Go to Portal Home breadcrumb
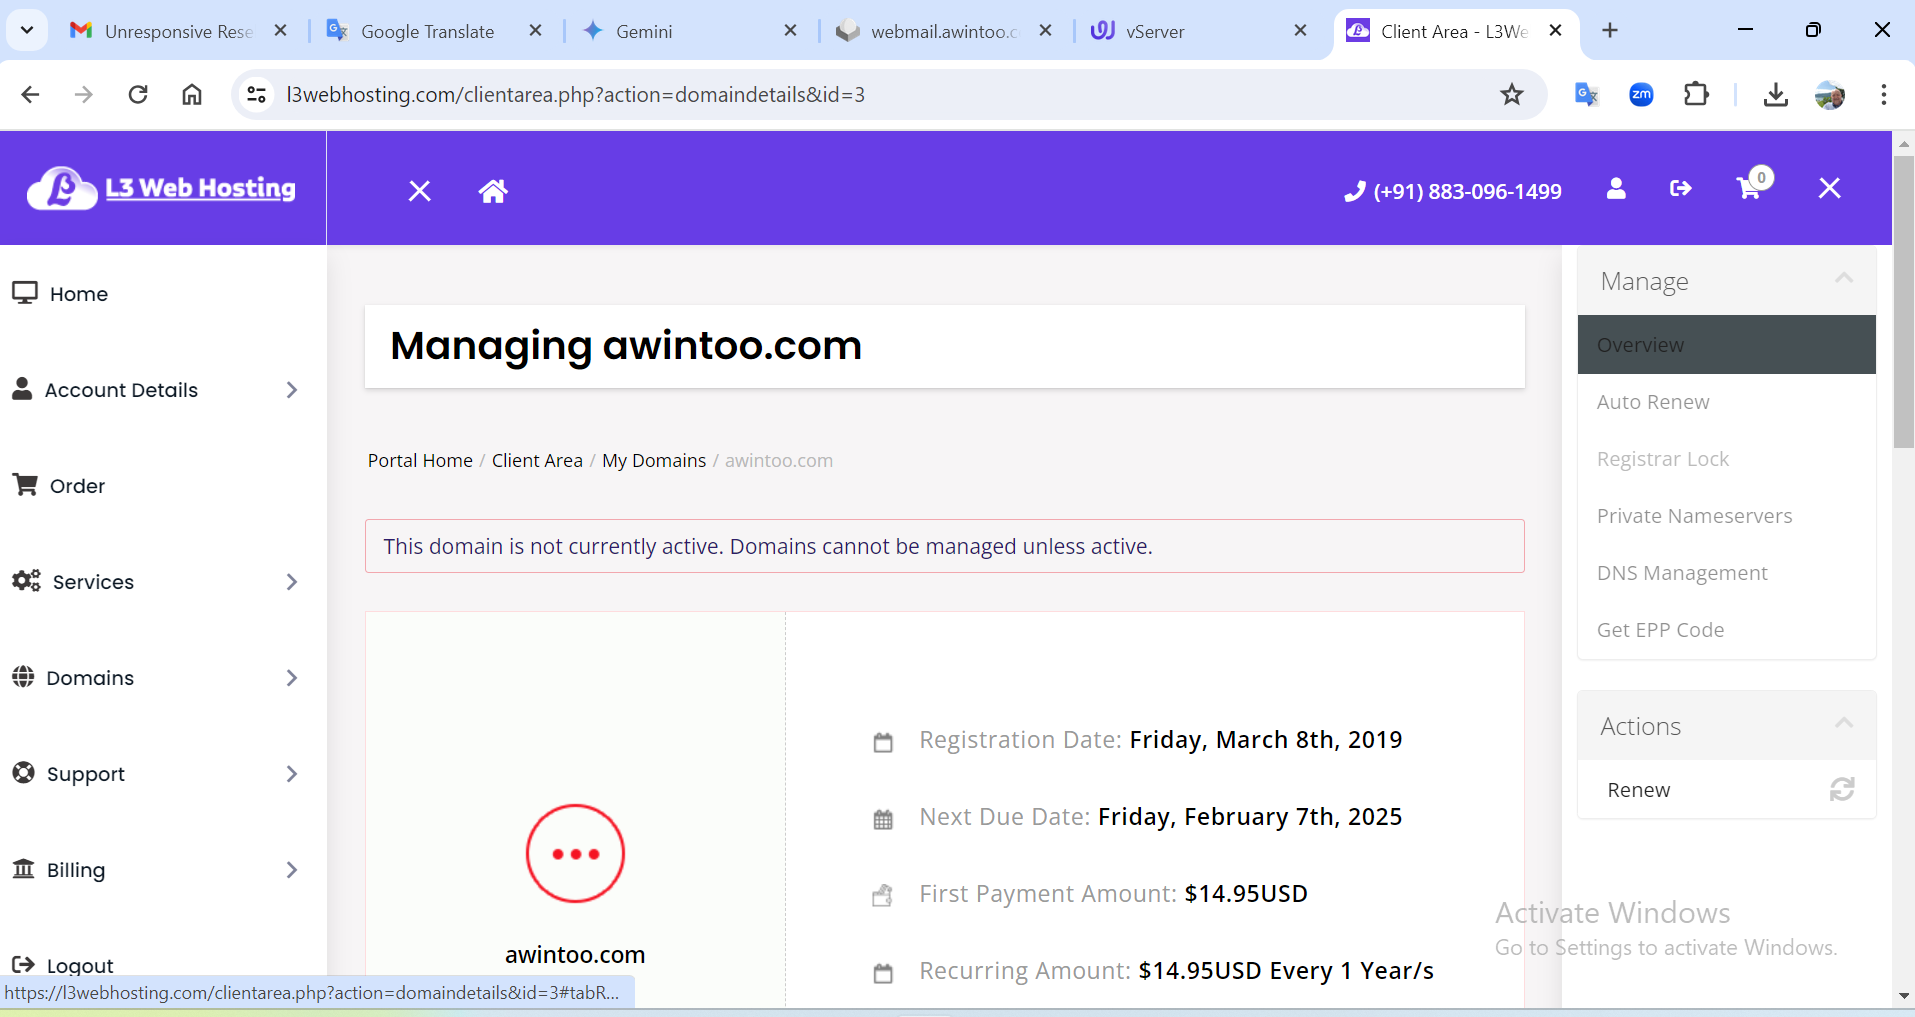 (x=420, y=460)
